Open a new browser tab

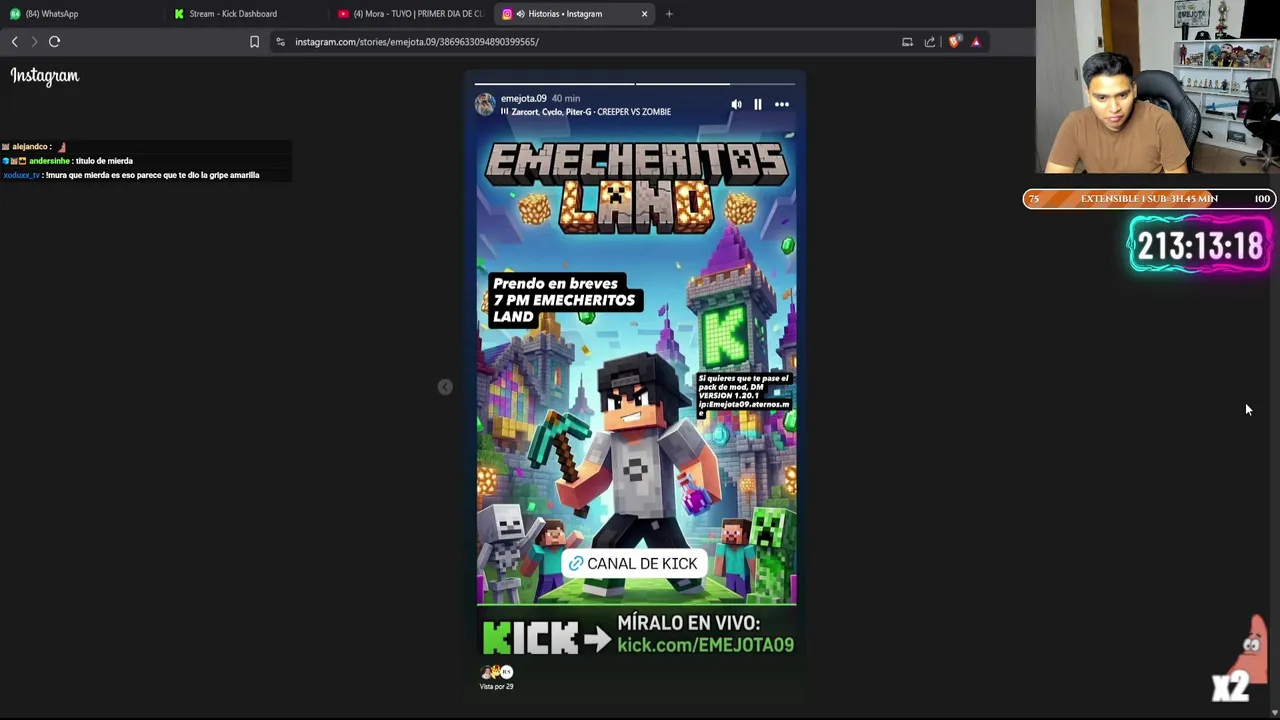click(x=669, y=14)
